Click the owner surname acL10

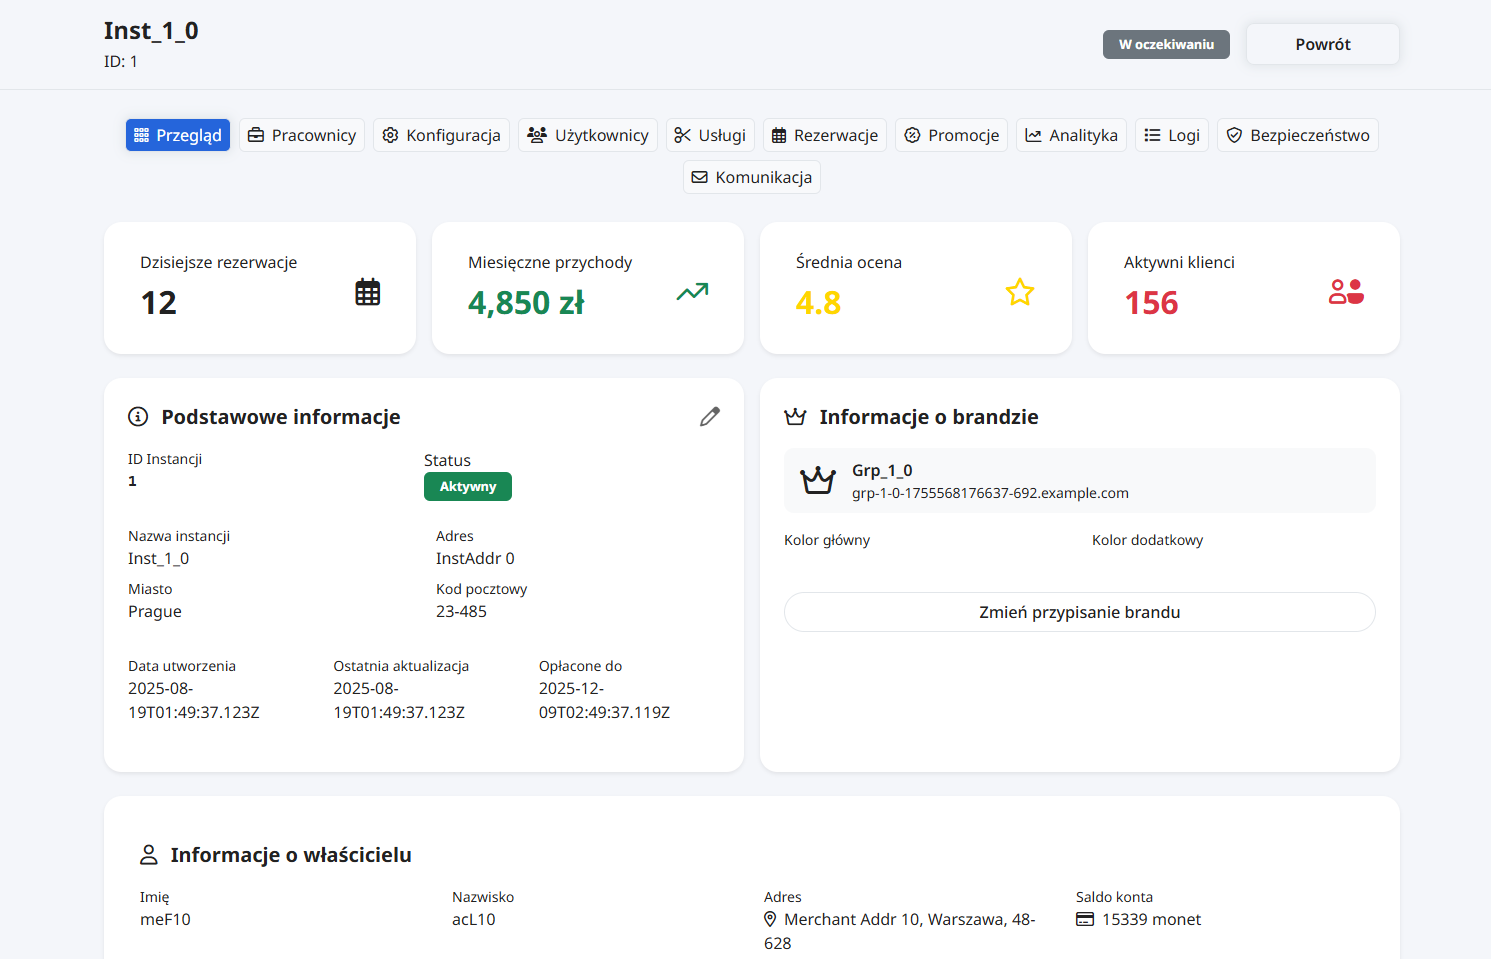[474, 919]
